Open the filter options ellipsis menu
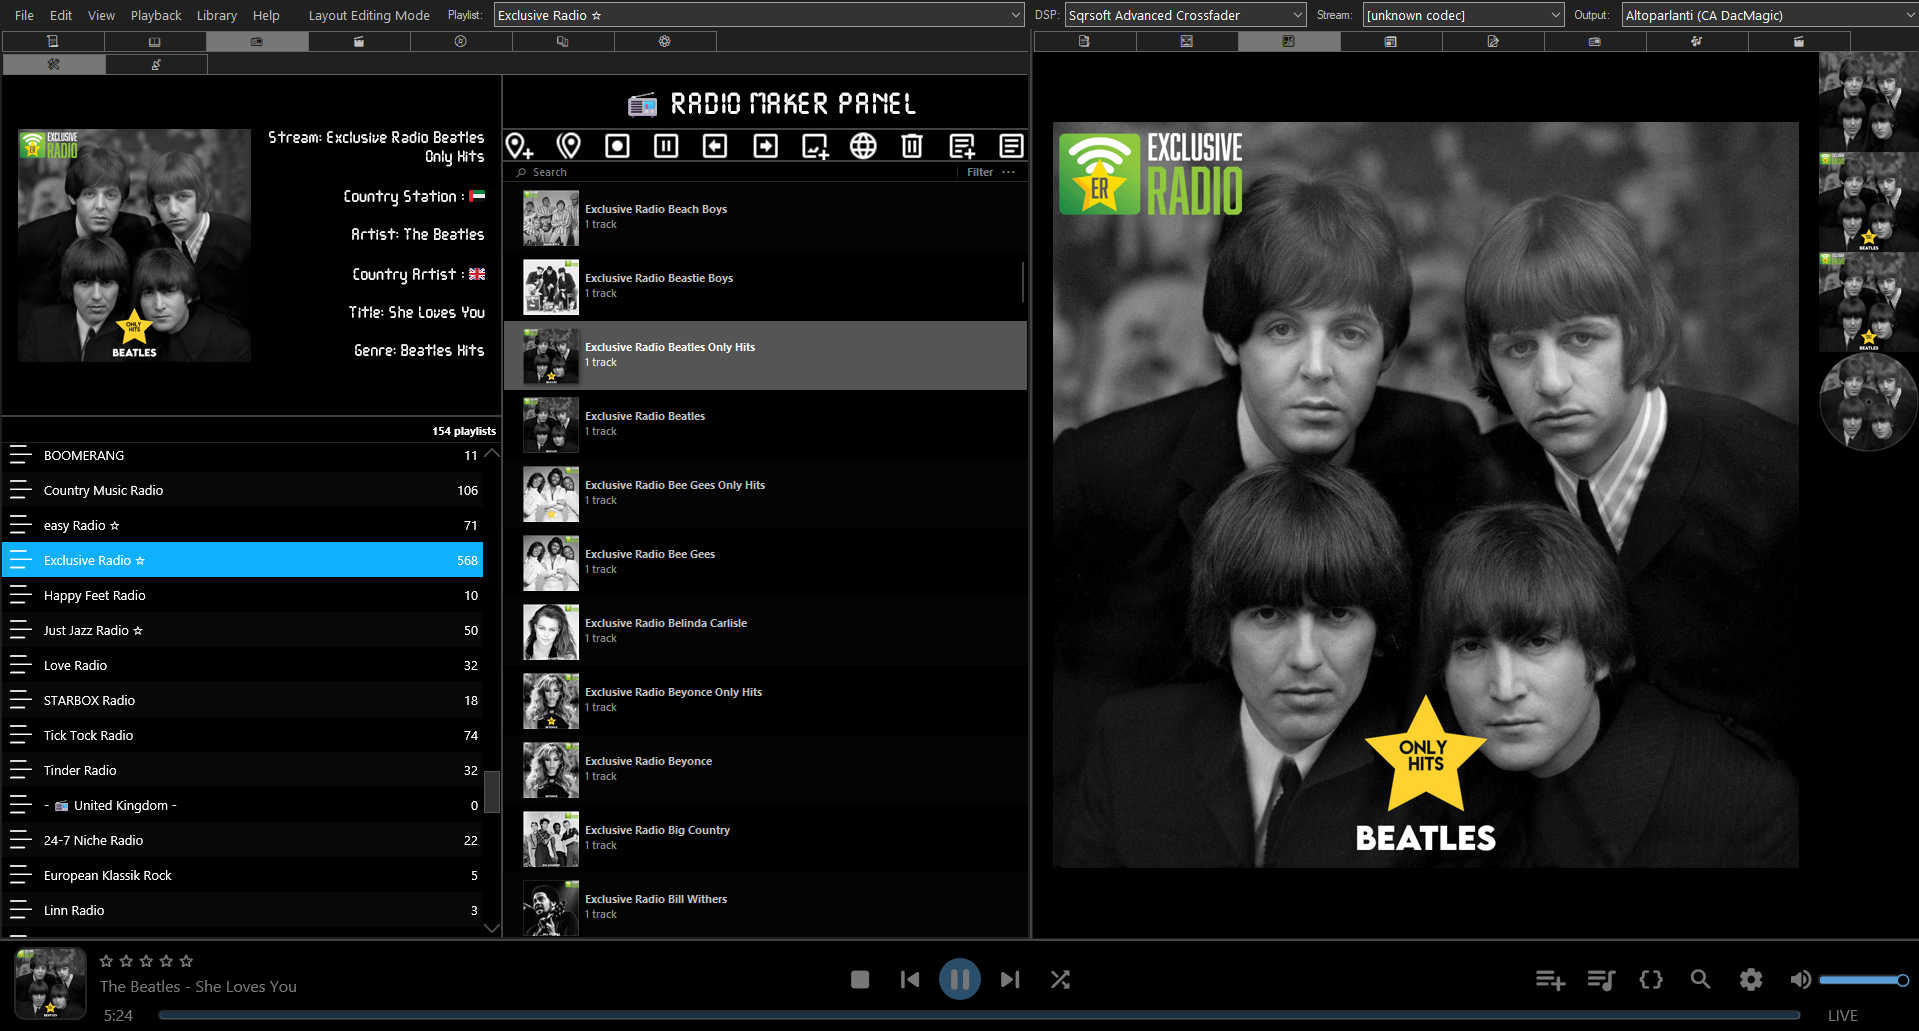This screenshot has height=1031, width=1919. 1008,172
